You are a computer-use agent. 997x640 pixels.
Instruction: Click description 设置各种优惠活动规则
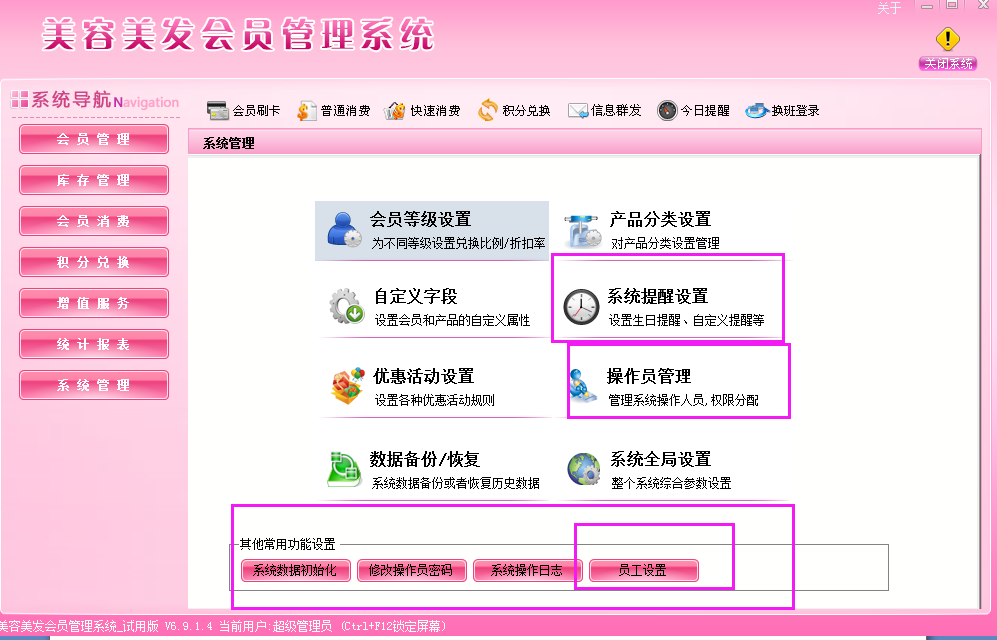(434, 400)
